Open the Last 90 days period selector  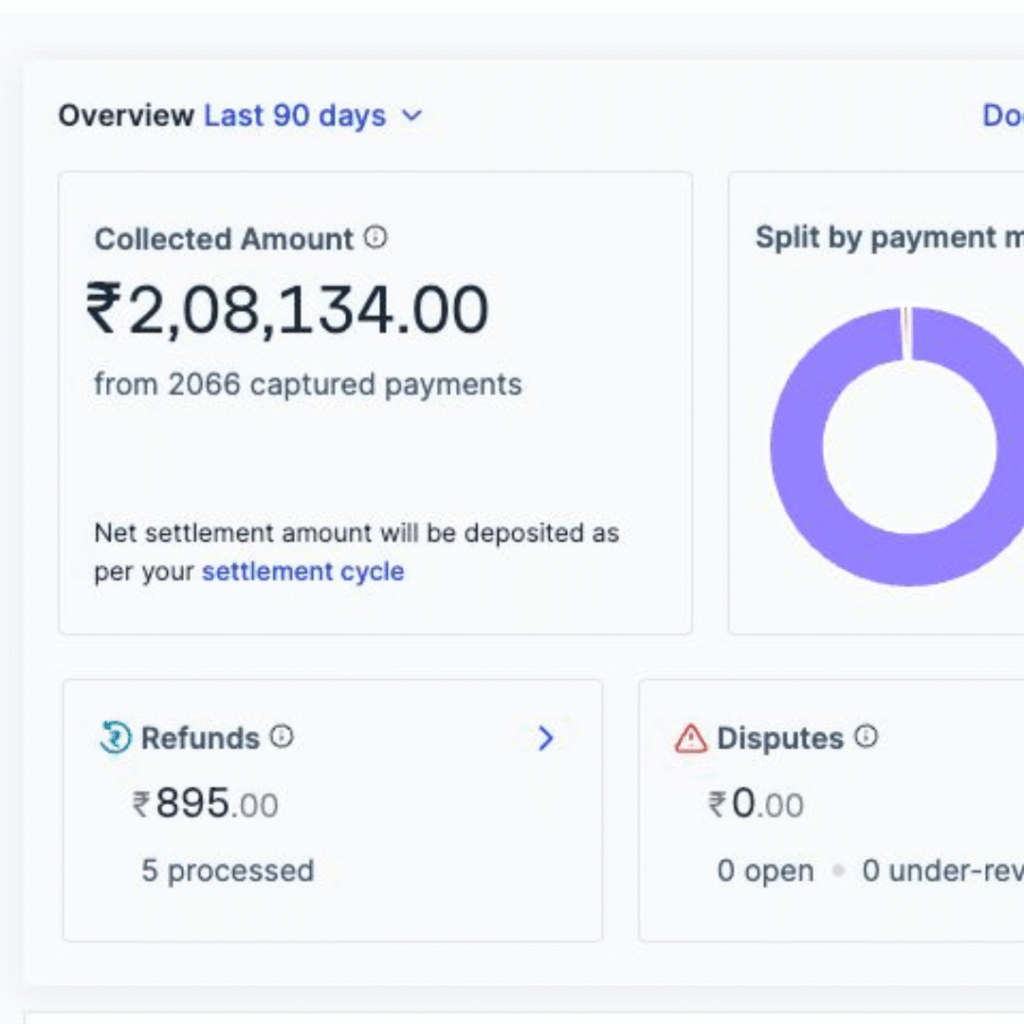(x=294, y=116)
